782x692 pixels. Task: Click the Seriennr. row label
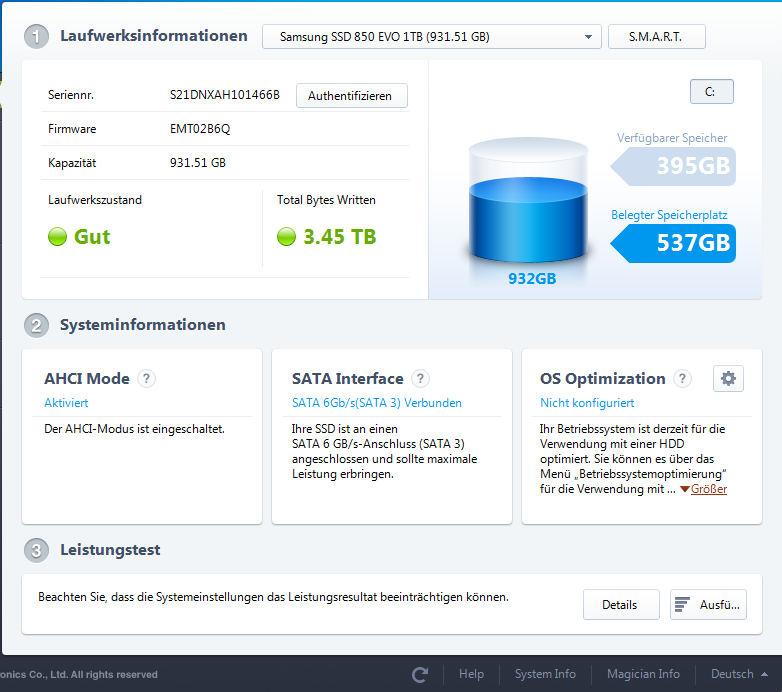pyautogui.click(x=71, y=95)
